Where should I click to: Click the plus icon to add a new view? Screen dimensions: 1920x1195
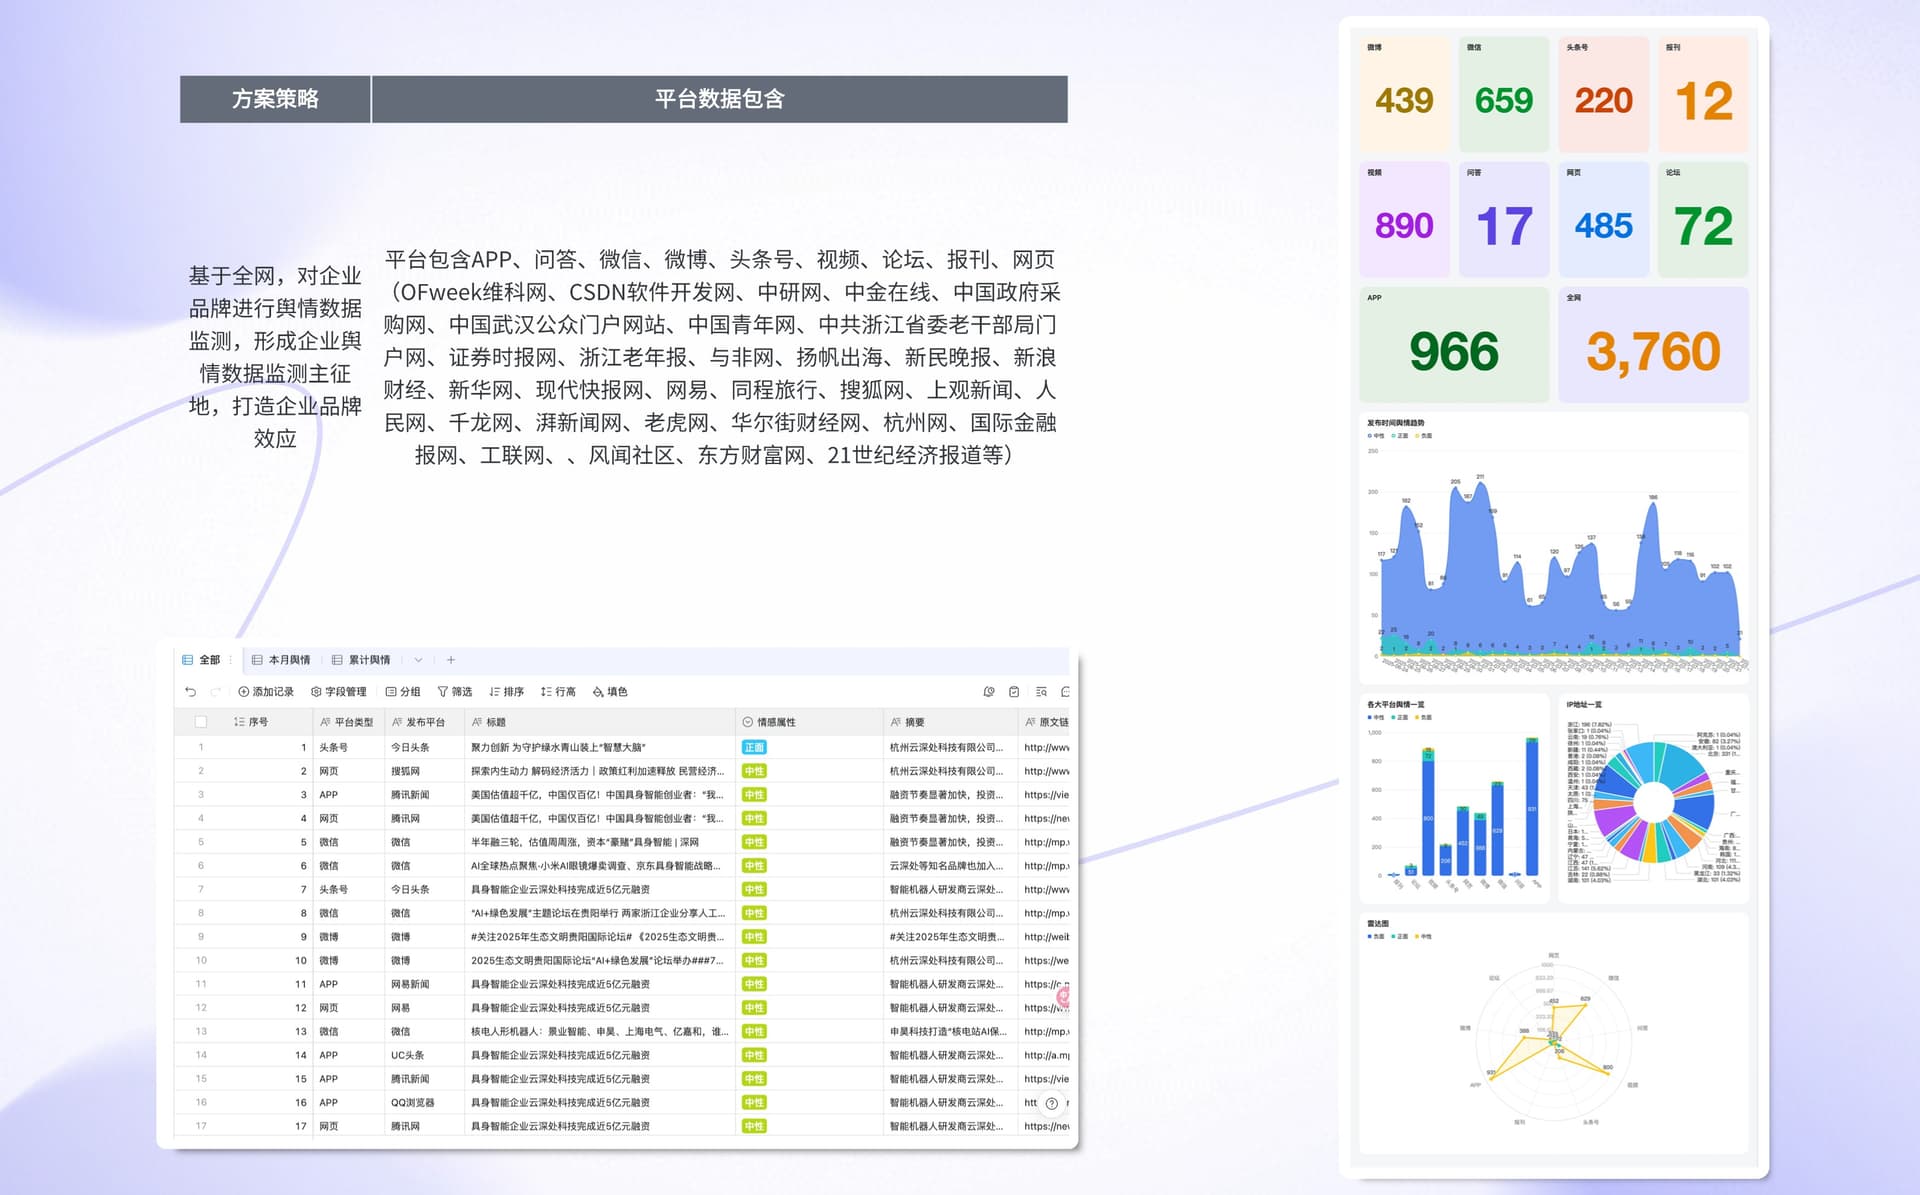click(450, 660)
